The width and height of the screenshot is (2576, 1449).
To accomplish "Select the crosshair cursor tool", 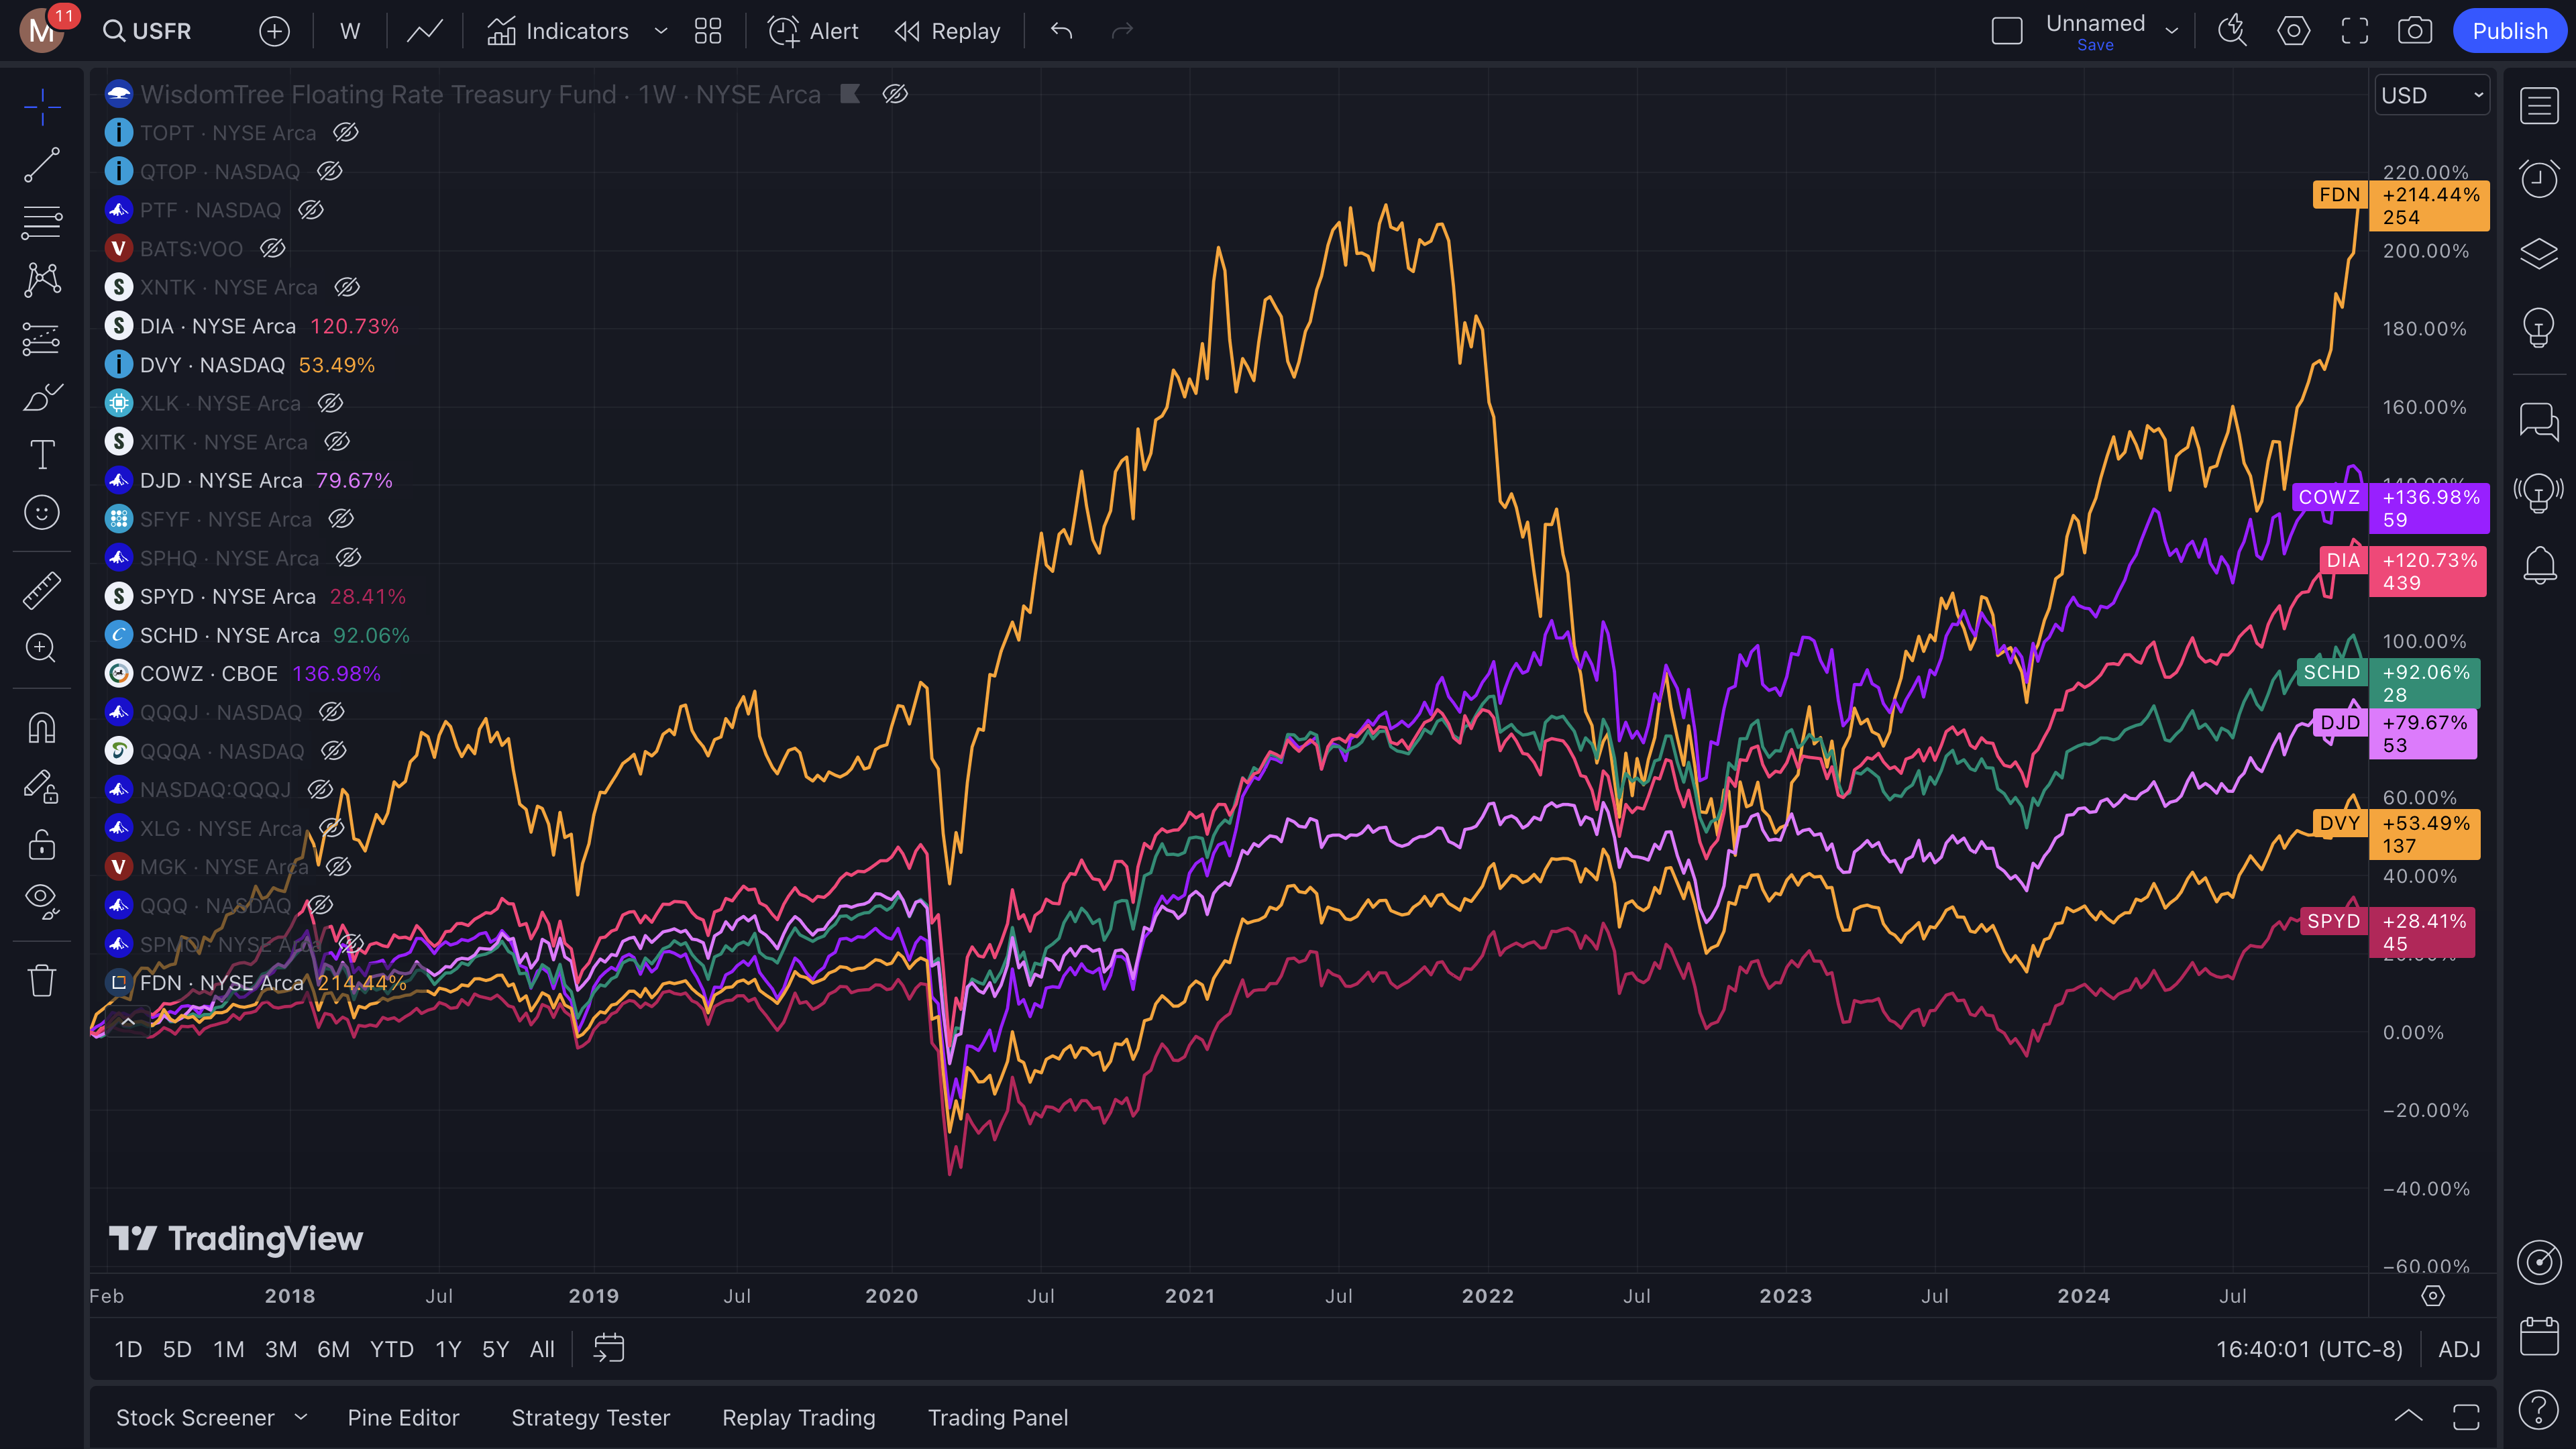I will [42, 107].
